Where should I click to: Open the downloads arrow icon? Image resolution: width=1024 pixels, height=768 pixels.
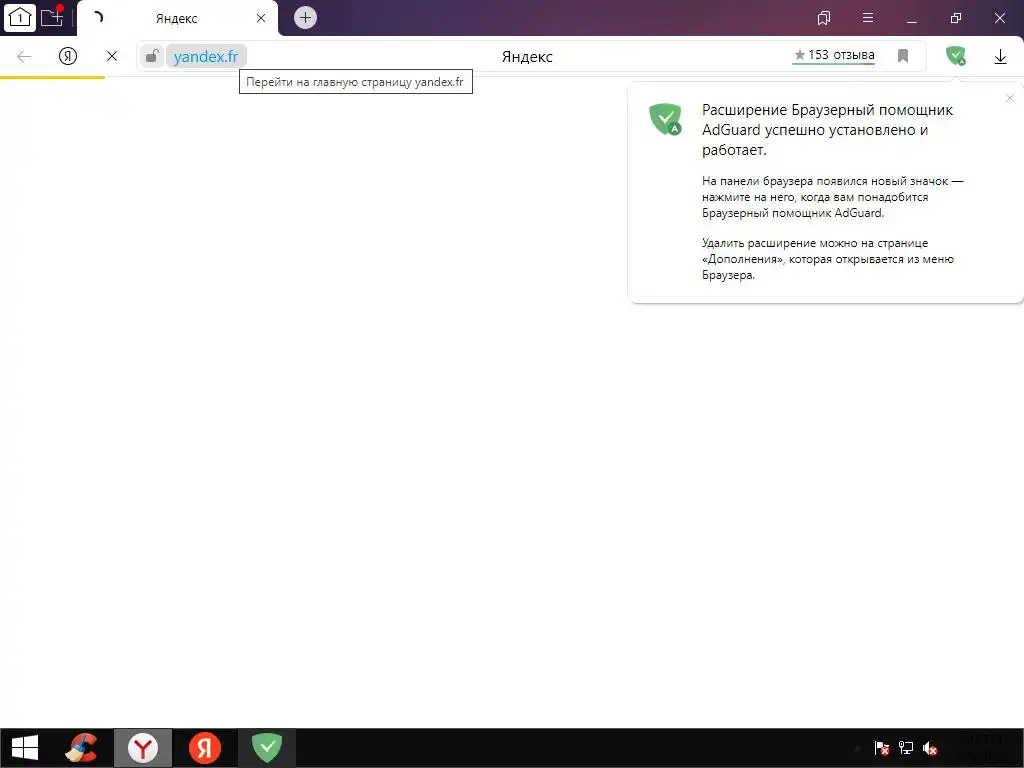1000,57
